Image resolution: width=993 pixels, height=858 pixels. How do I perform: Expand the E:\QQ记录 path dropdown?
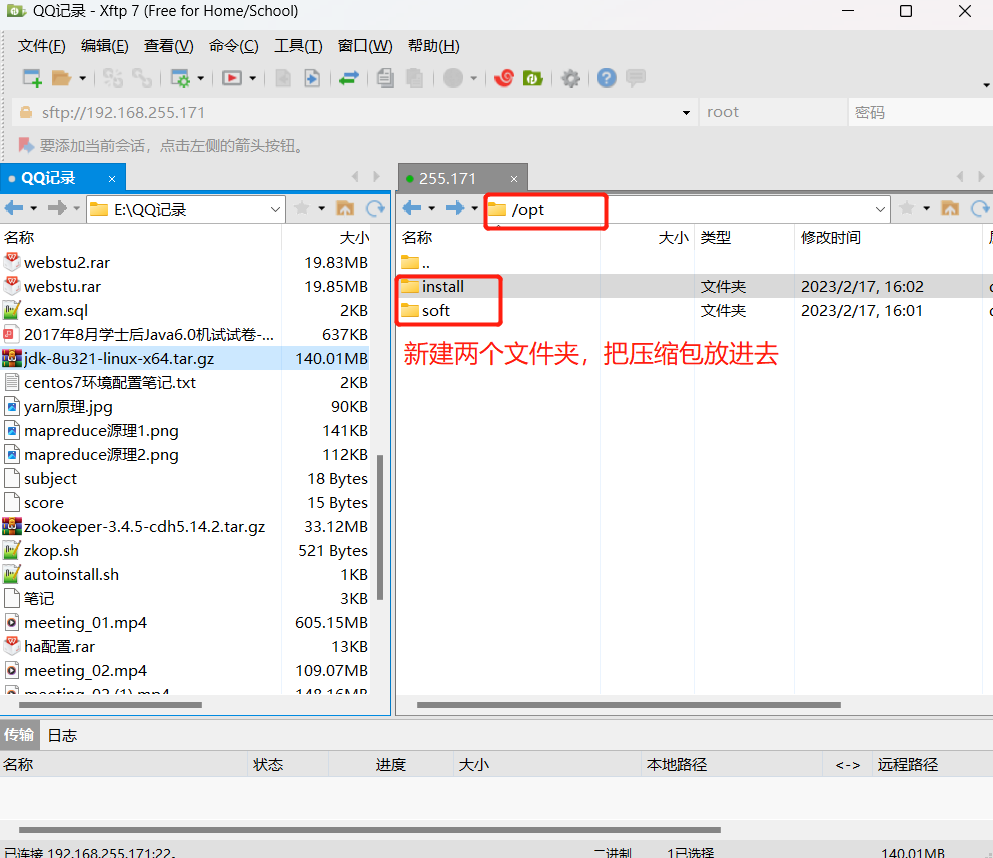(275, 209)
